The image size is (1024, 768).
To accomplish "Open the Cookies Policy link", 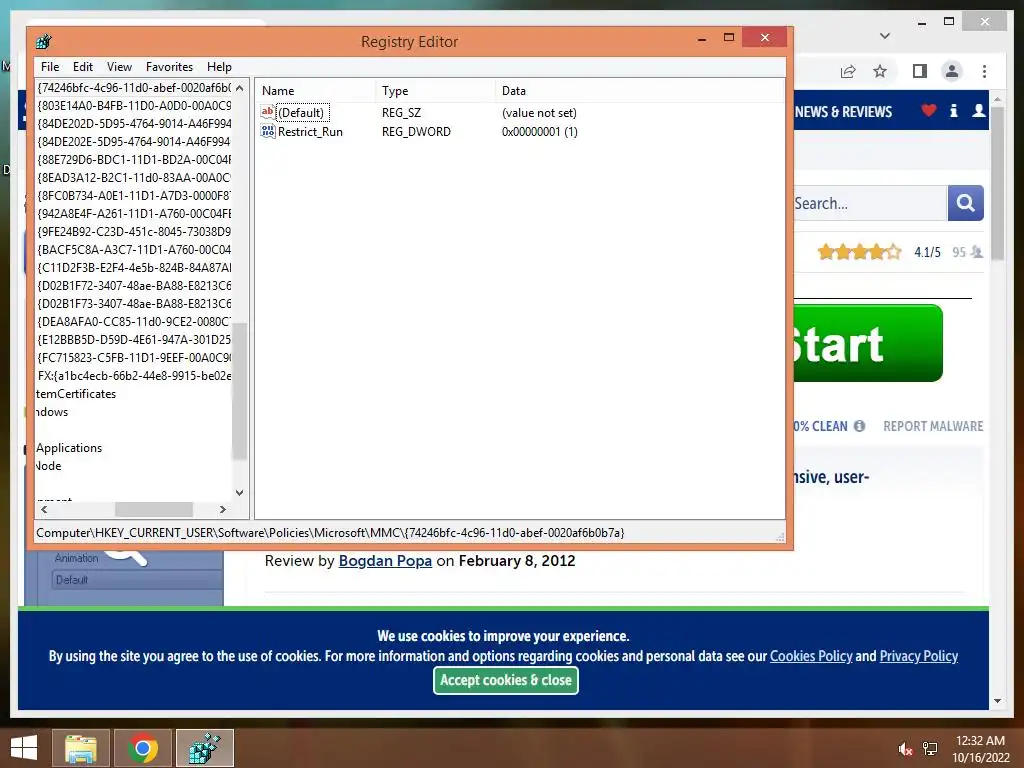I will [x=810, y=656].
